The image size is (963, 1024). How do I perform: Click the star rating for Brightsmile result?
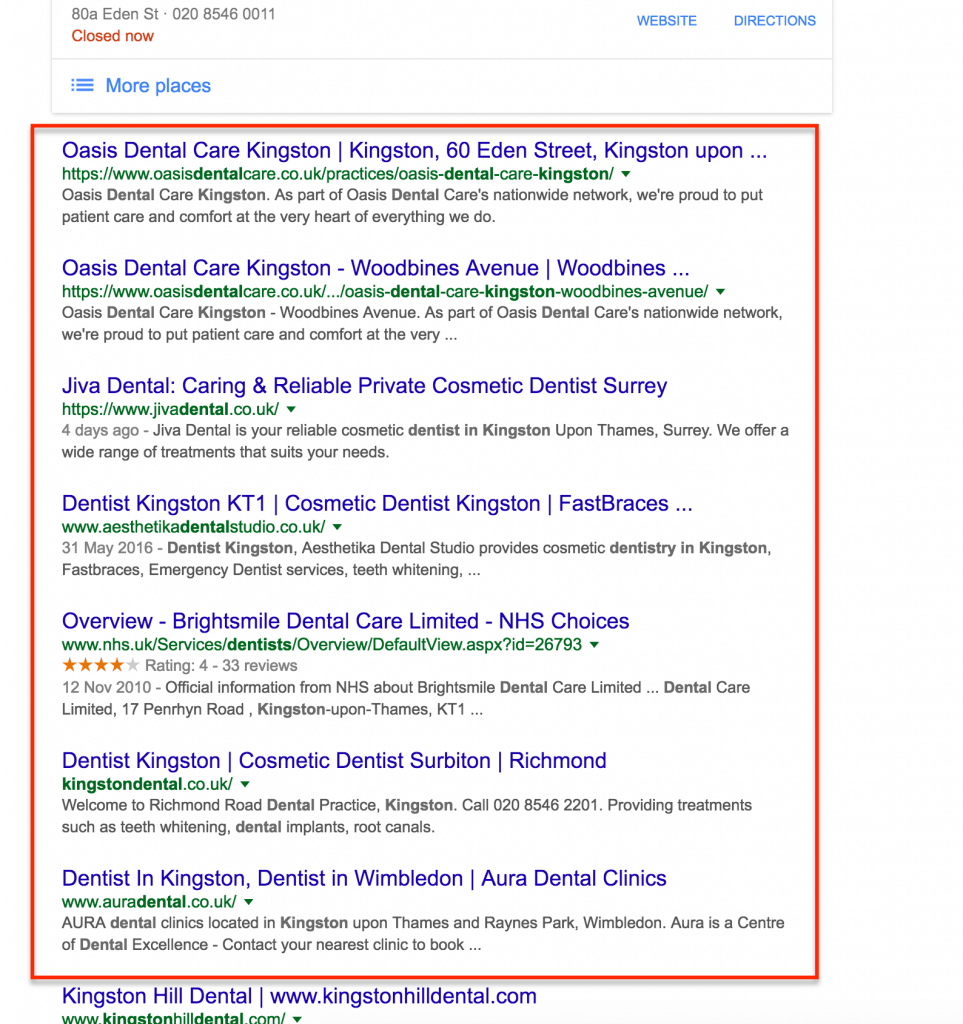point(101,665)
